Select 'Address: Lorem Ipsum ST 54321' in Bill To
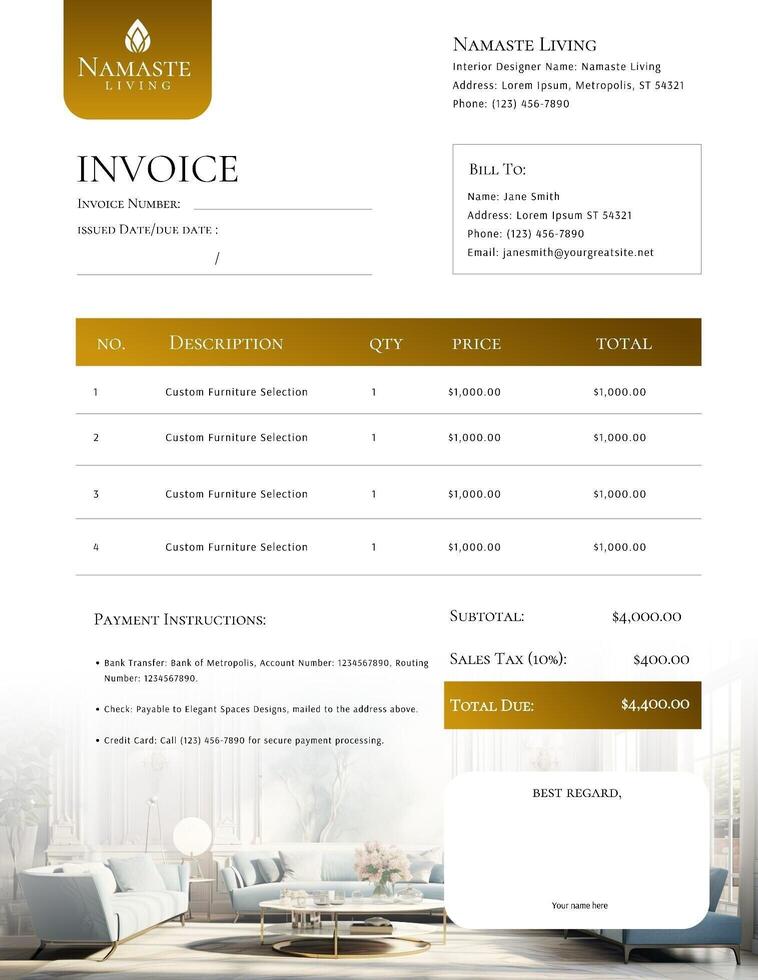This screenshot has width=758, height=980. click(x=549, y=215)
